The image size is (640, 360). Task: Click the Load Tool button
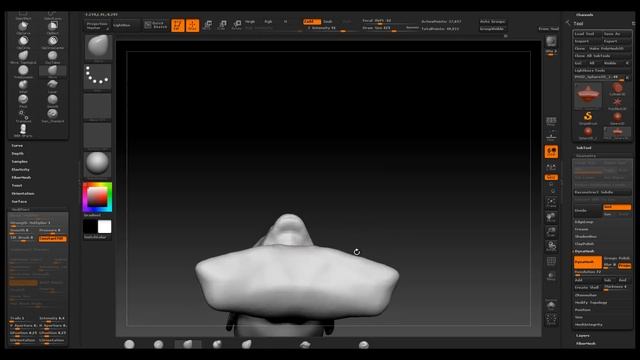tap(587, 34)
